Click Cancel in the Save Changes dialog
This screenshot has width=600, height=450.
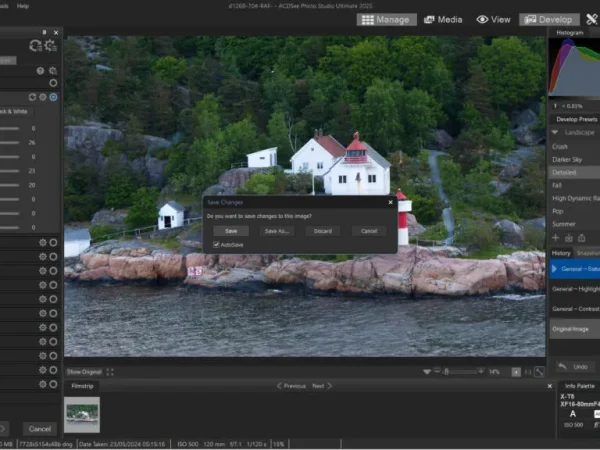(369, 231)
